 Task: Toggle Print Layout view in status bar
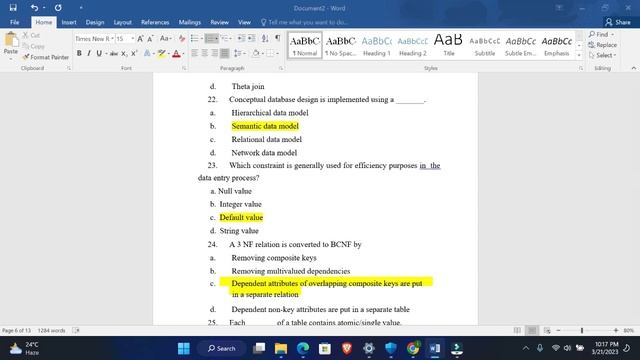[532, 330]
